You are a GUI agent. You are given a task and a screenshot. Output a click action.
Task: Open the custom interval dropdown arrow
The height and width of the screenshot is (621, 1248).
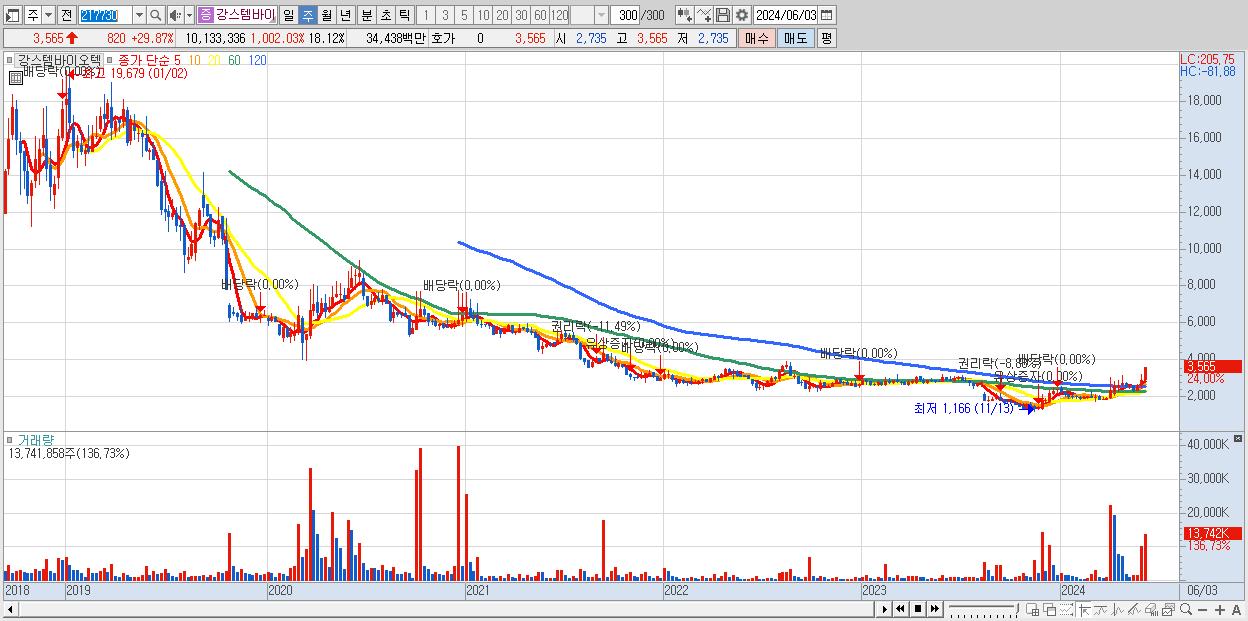pos(601,15)
